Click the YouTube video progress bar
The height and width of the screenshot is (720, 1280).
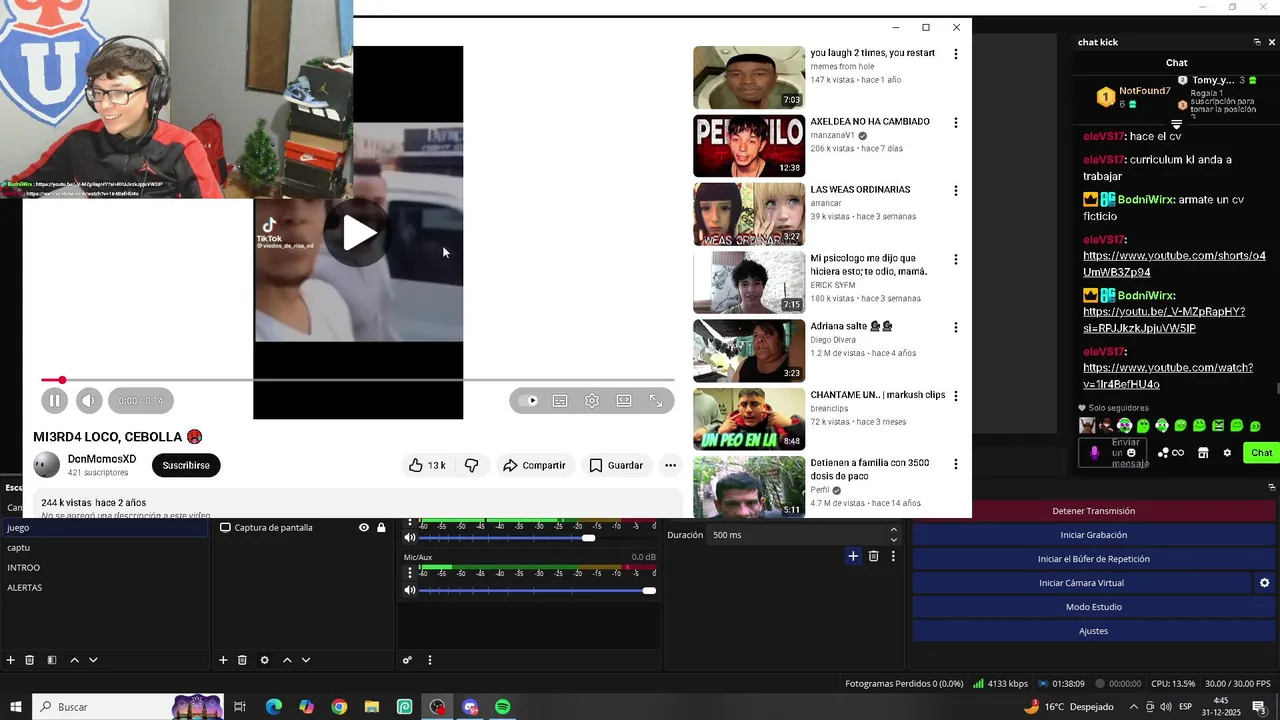pyautogui.click(x=358, y=380)
